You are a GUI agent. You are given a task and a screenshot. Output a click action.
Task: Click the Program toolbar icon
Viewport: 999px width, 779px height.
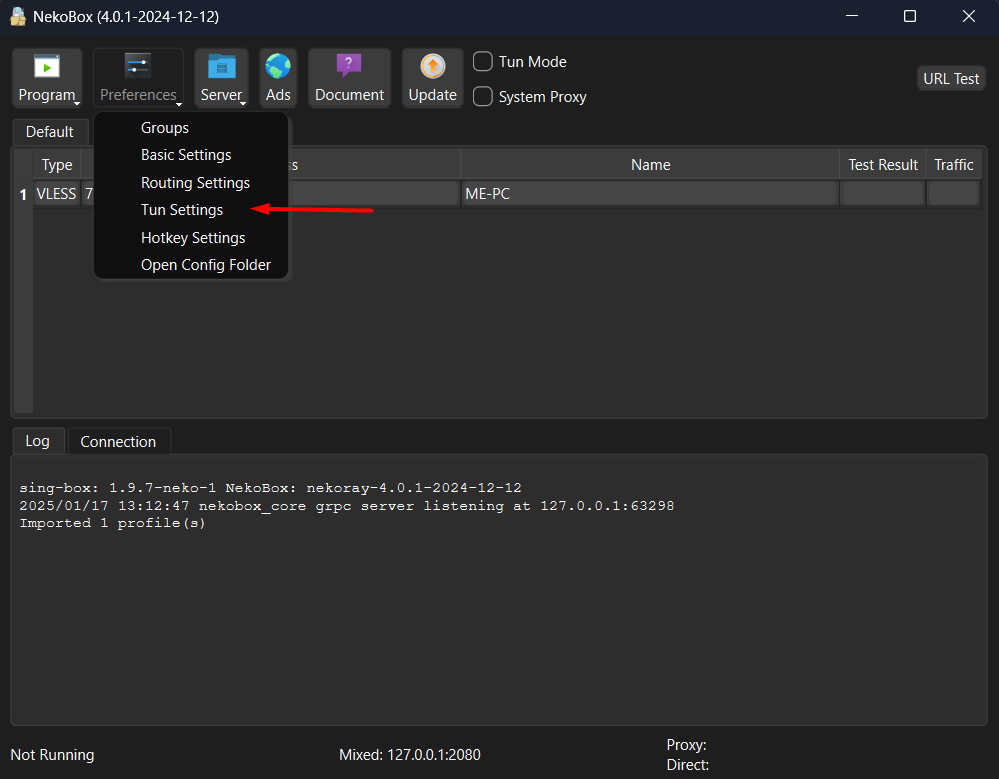click(47, 67)
